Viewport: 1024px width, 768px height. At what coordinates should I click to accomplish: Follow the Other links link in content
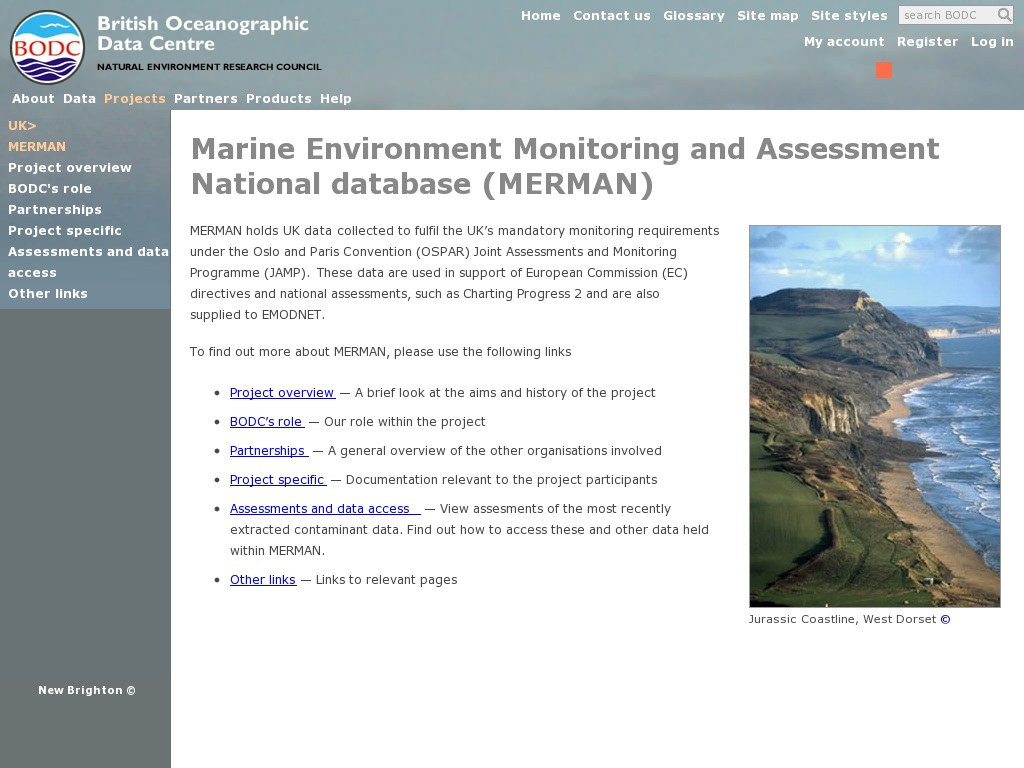coord(263,580)
